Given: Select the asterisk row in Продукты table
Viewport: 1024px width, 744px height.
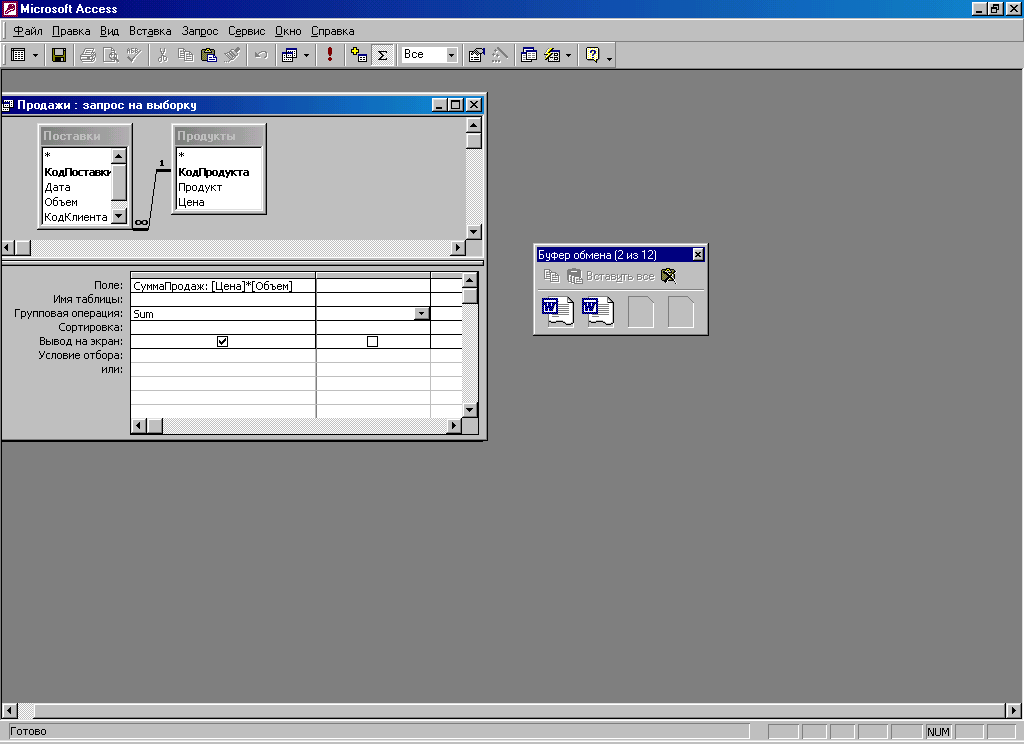Looking at the screenshot, I should coord(219,155).
